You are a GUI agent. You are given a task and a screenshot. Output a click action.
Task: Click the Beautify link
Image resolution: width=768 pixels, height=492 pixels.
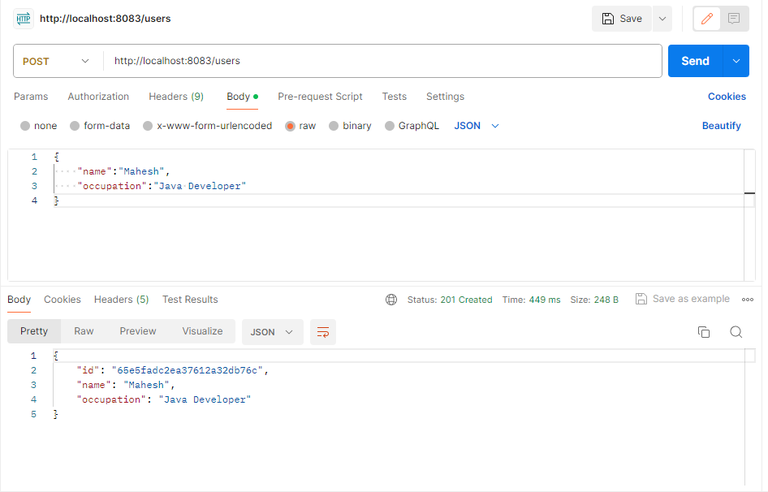pos(721,126)
